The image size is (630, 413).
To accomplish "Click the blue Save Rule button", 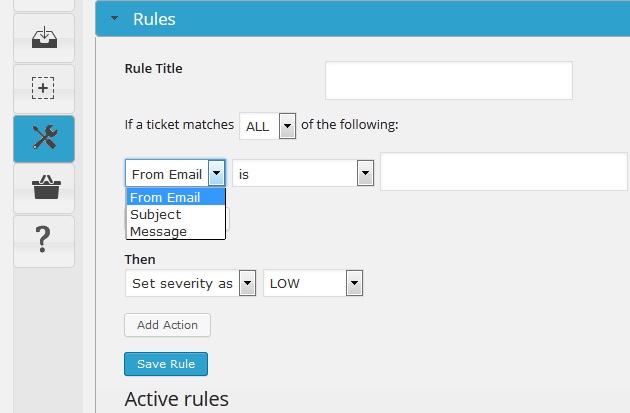I will pos(166,364).
